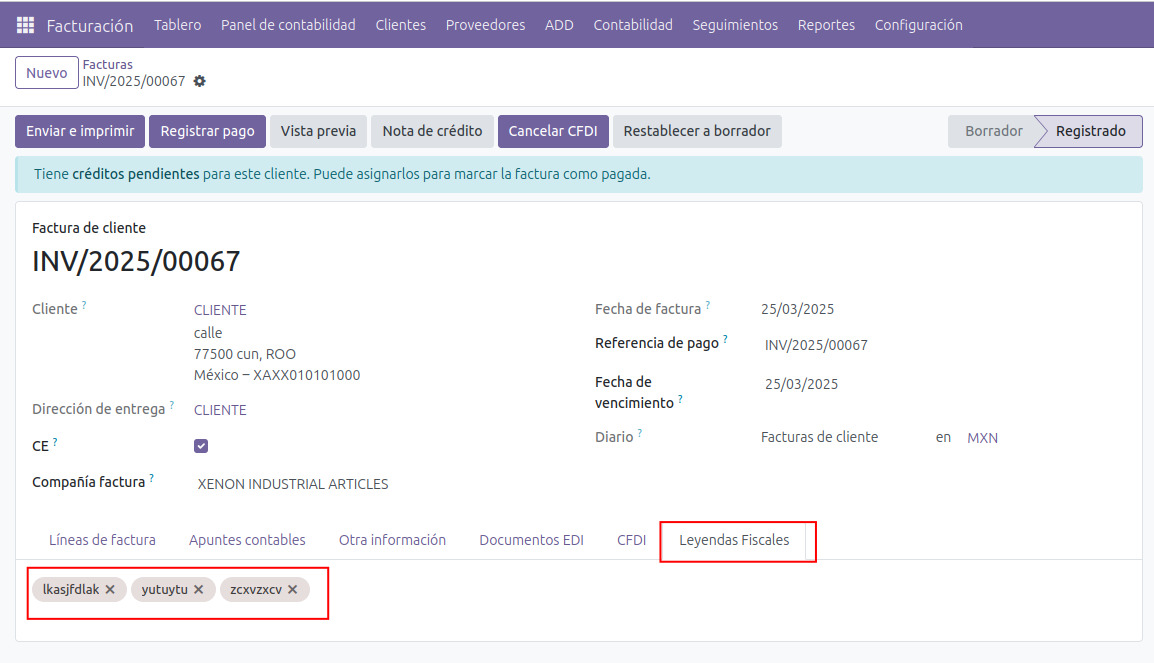
Task: Open the Contabilidad menu
Action: [x=632, y=25]
